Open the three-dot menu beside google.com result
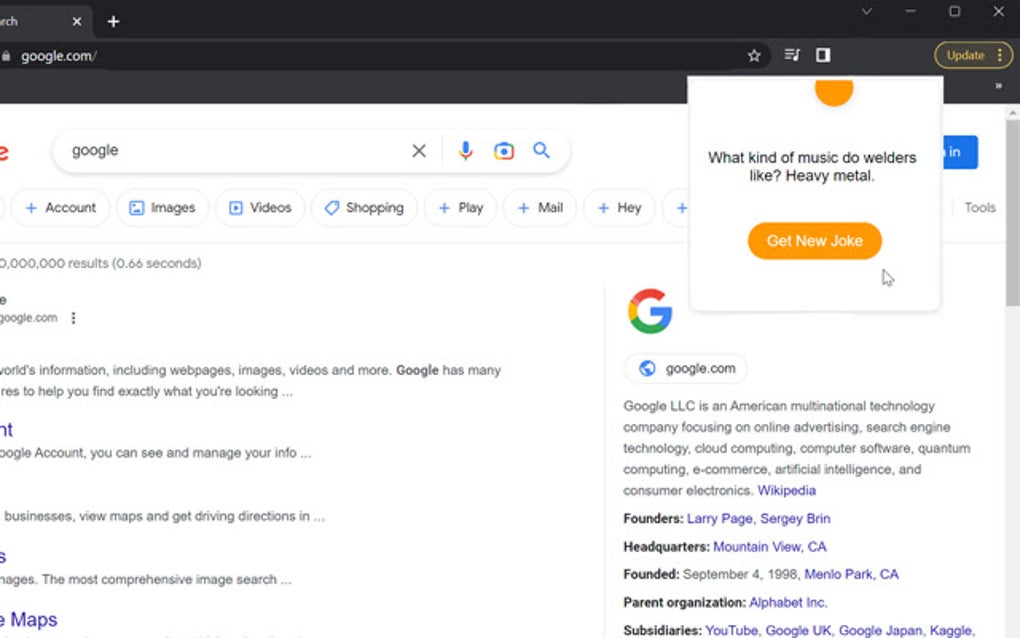Viewport: 1020px width, 638px height. [73, 317]
